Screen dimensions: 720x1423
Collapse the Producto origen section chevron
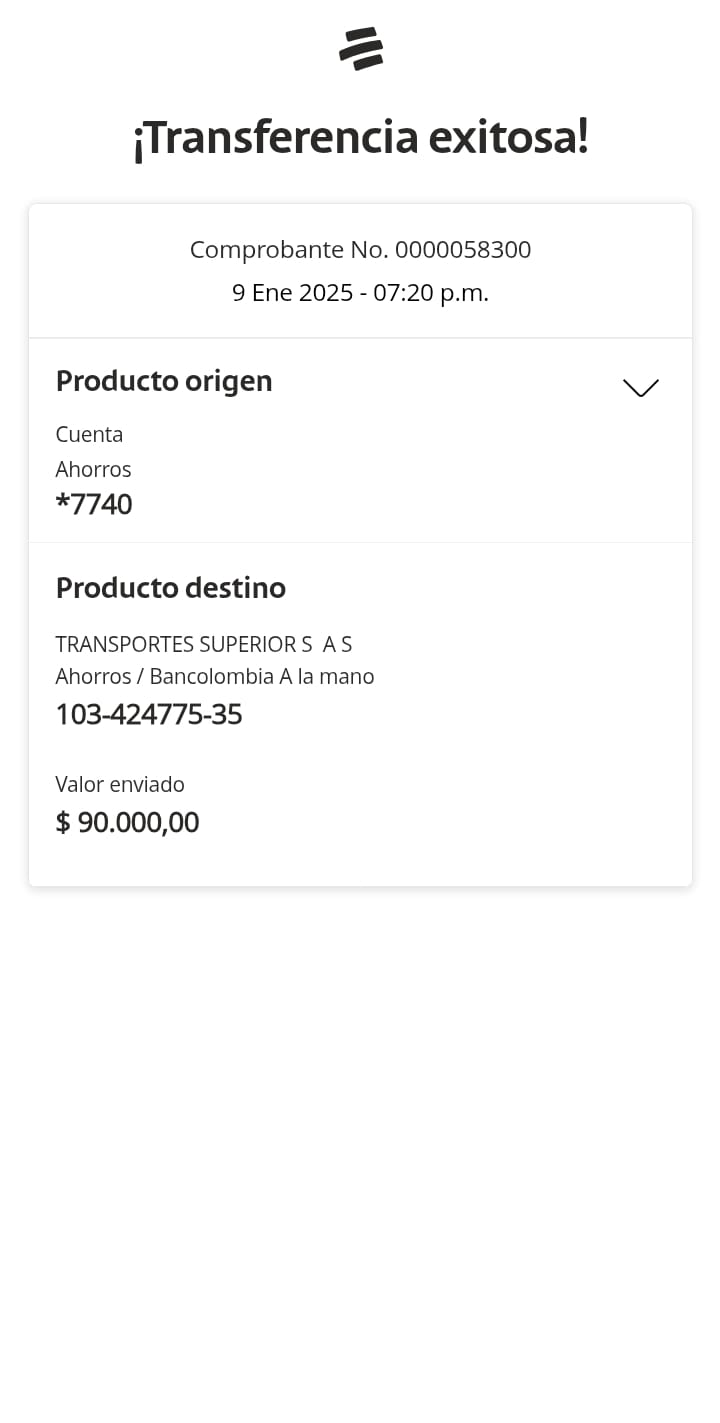point(640,387)
